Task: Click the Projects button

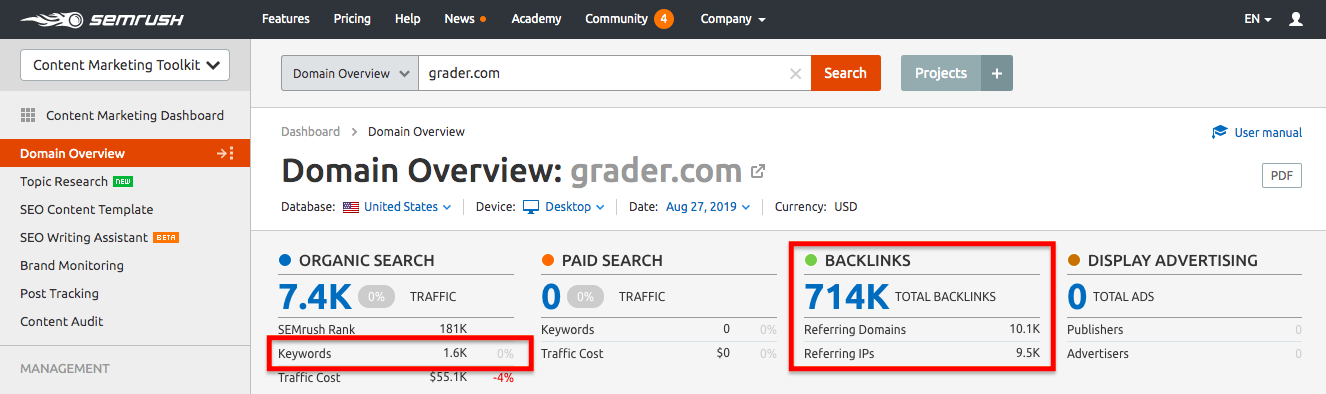Action: coord(941,73)
